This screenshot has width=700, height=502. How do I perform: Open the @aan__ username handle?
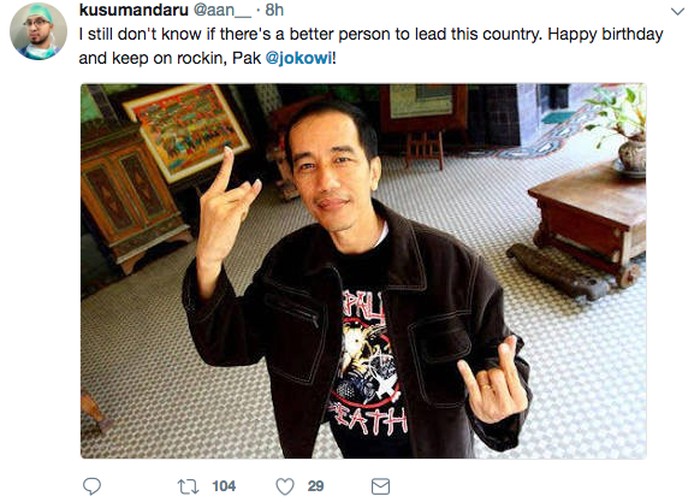click(x=222, y=10)
